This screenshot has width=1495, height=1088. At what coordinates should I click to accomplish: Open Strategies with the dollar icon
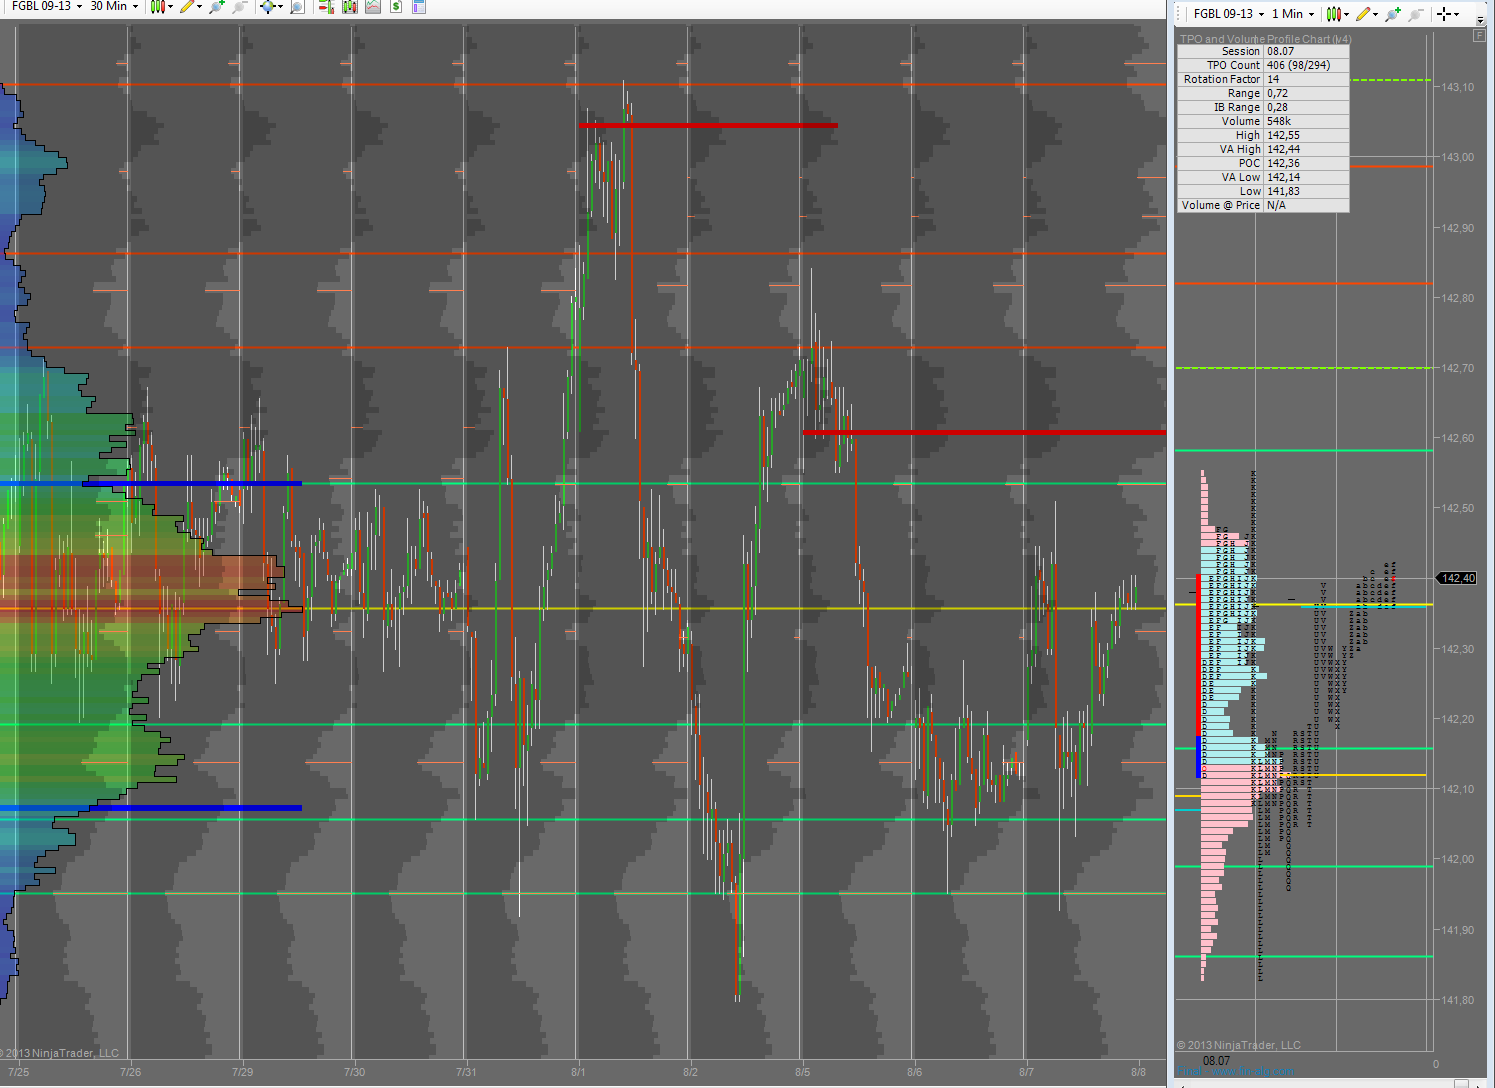[396, 7]
